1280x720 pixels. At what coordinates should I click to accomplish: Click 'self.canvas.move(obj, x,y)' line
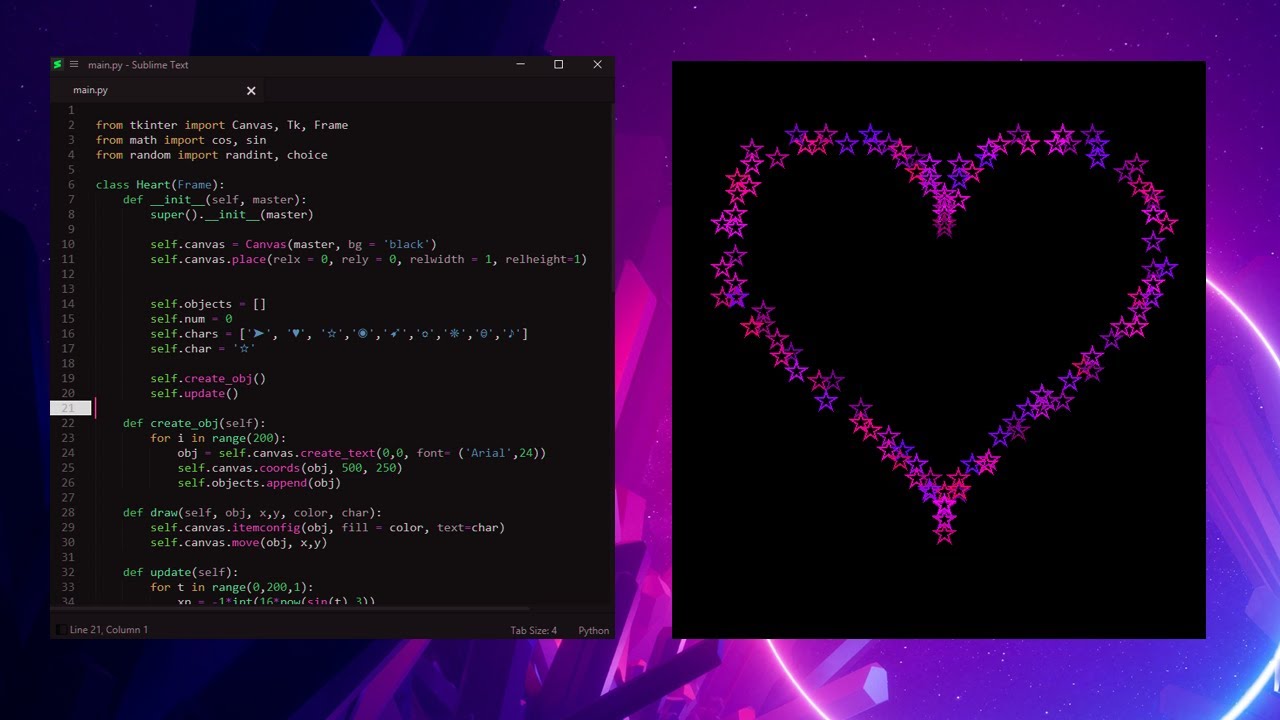[239, 542]
